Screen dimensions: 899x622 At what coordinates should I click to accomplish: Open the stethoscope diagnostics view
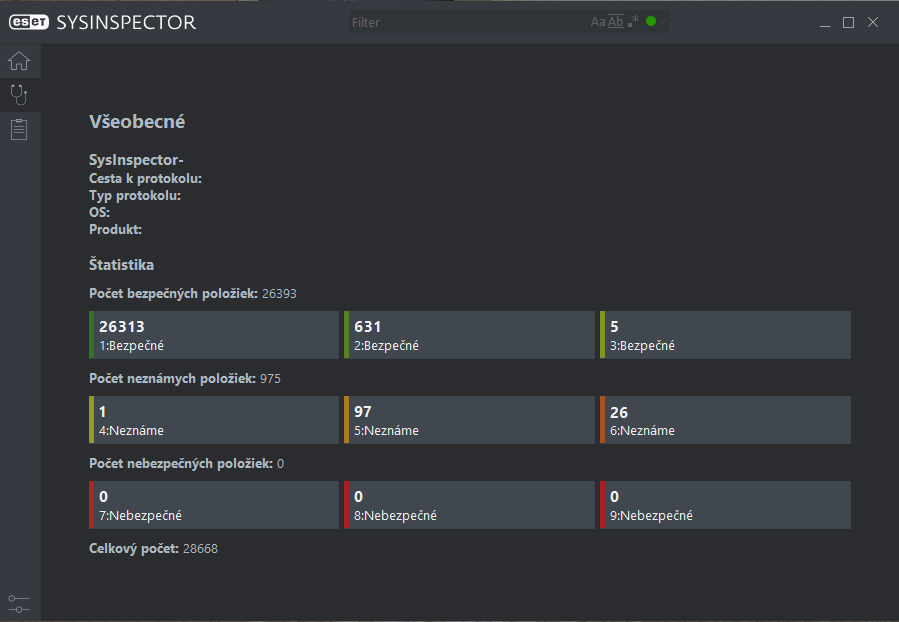coord(19,95)
